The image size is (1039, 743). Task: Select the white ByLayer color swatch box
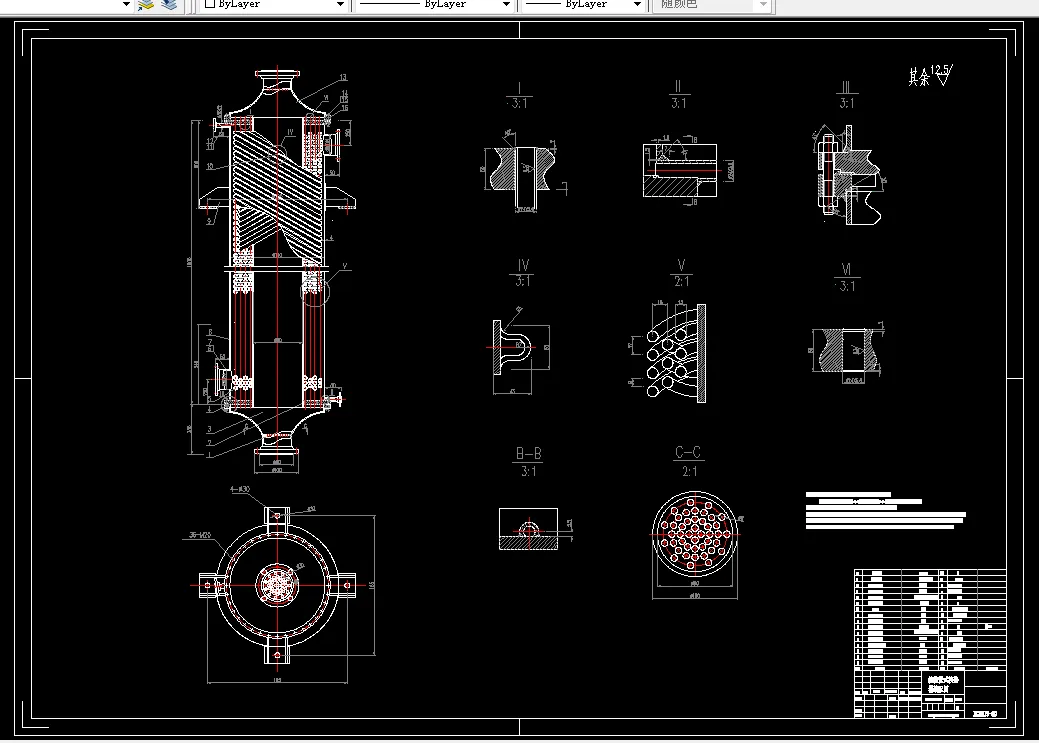click(x=210, y=4)
